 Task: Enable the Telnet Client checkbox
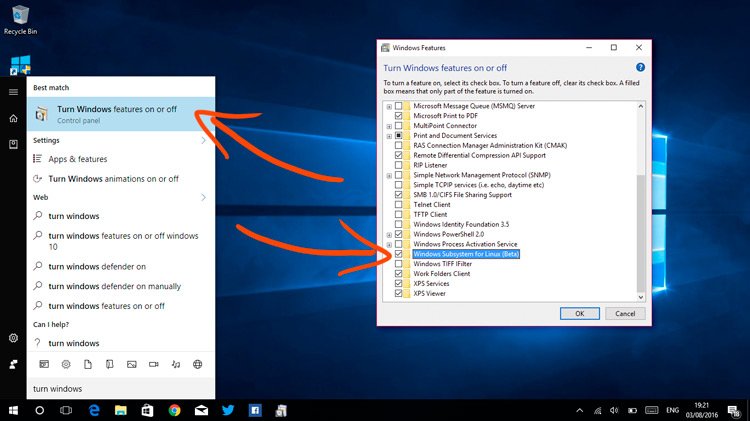[399, 204]
